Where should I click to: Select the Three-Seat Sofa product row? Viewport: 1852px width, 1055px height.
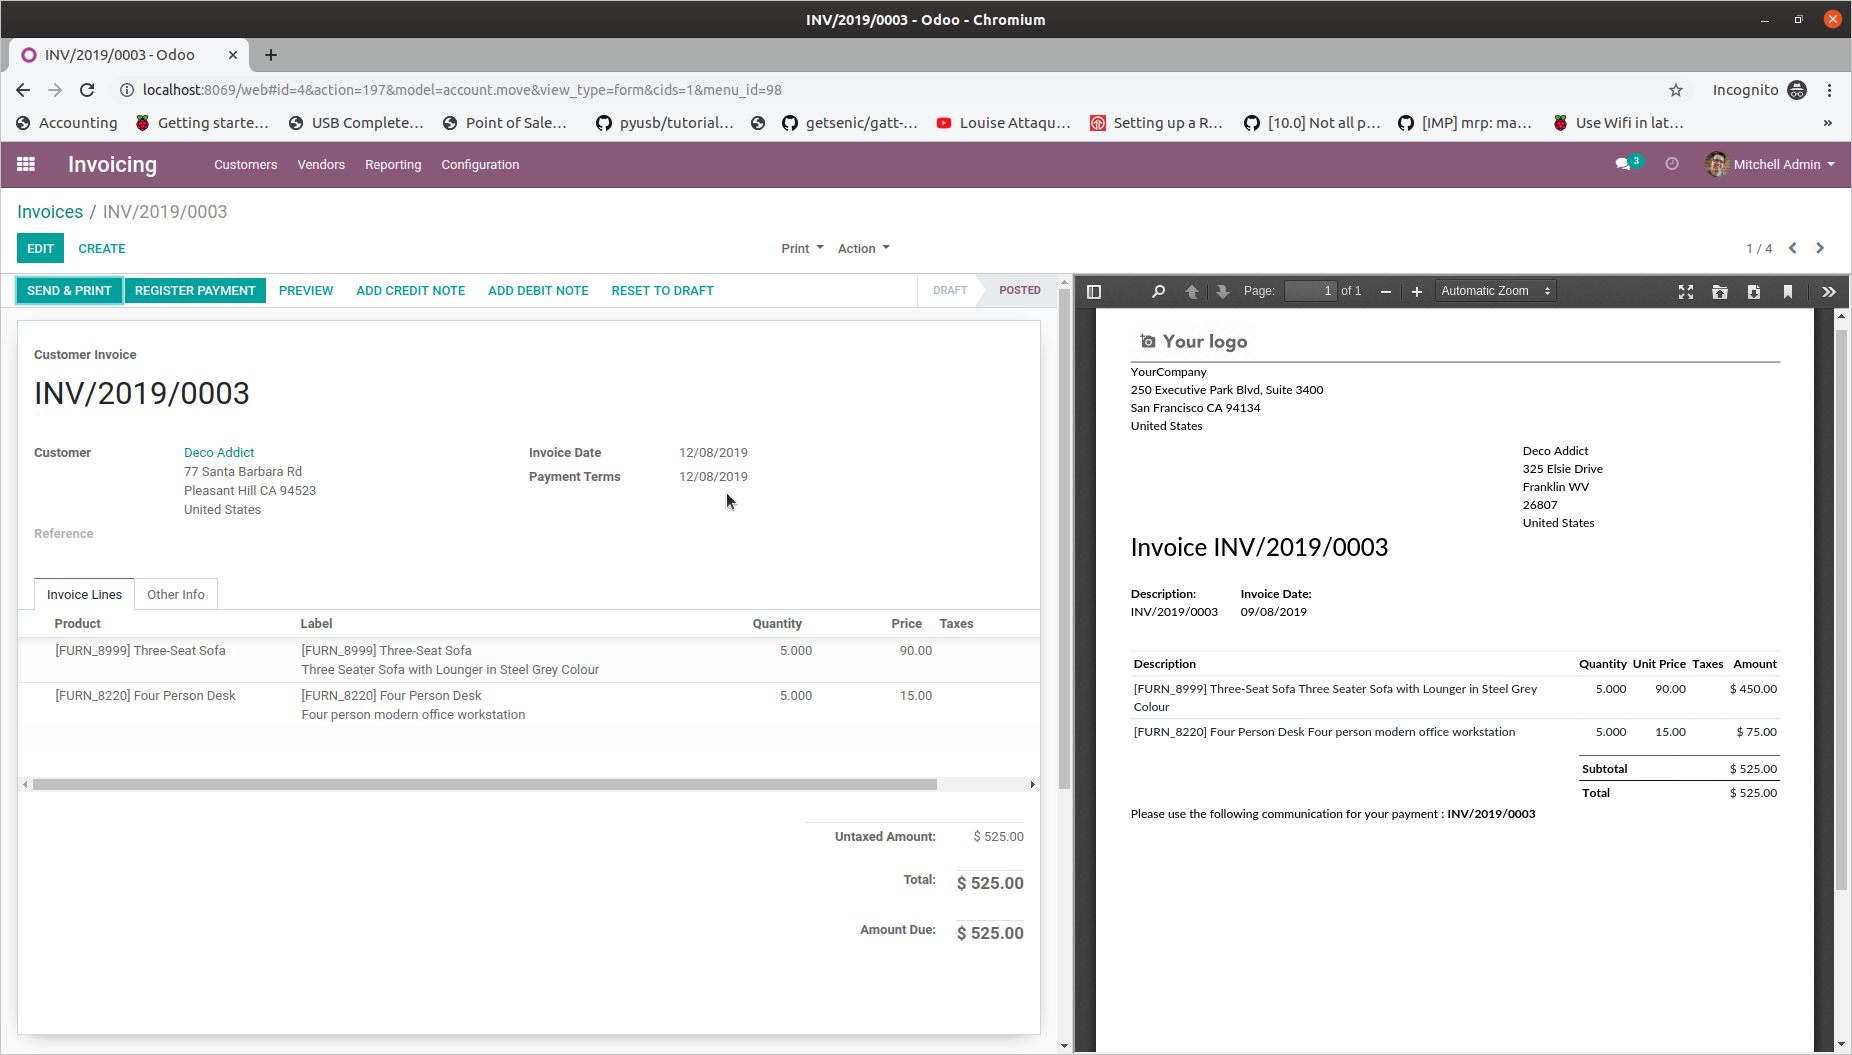[x=528, y=660]
